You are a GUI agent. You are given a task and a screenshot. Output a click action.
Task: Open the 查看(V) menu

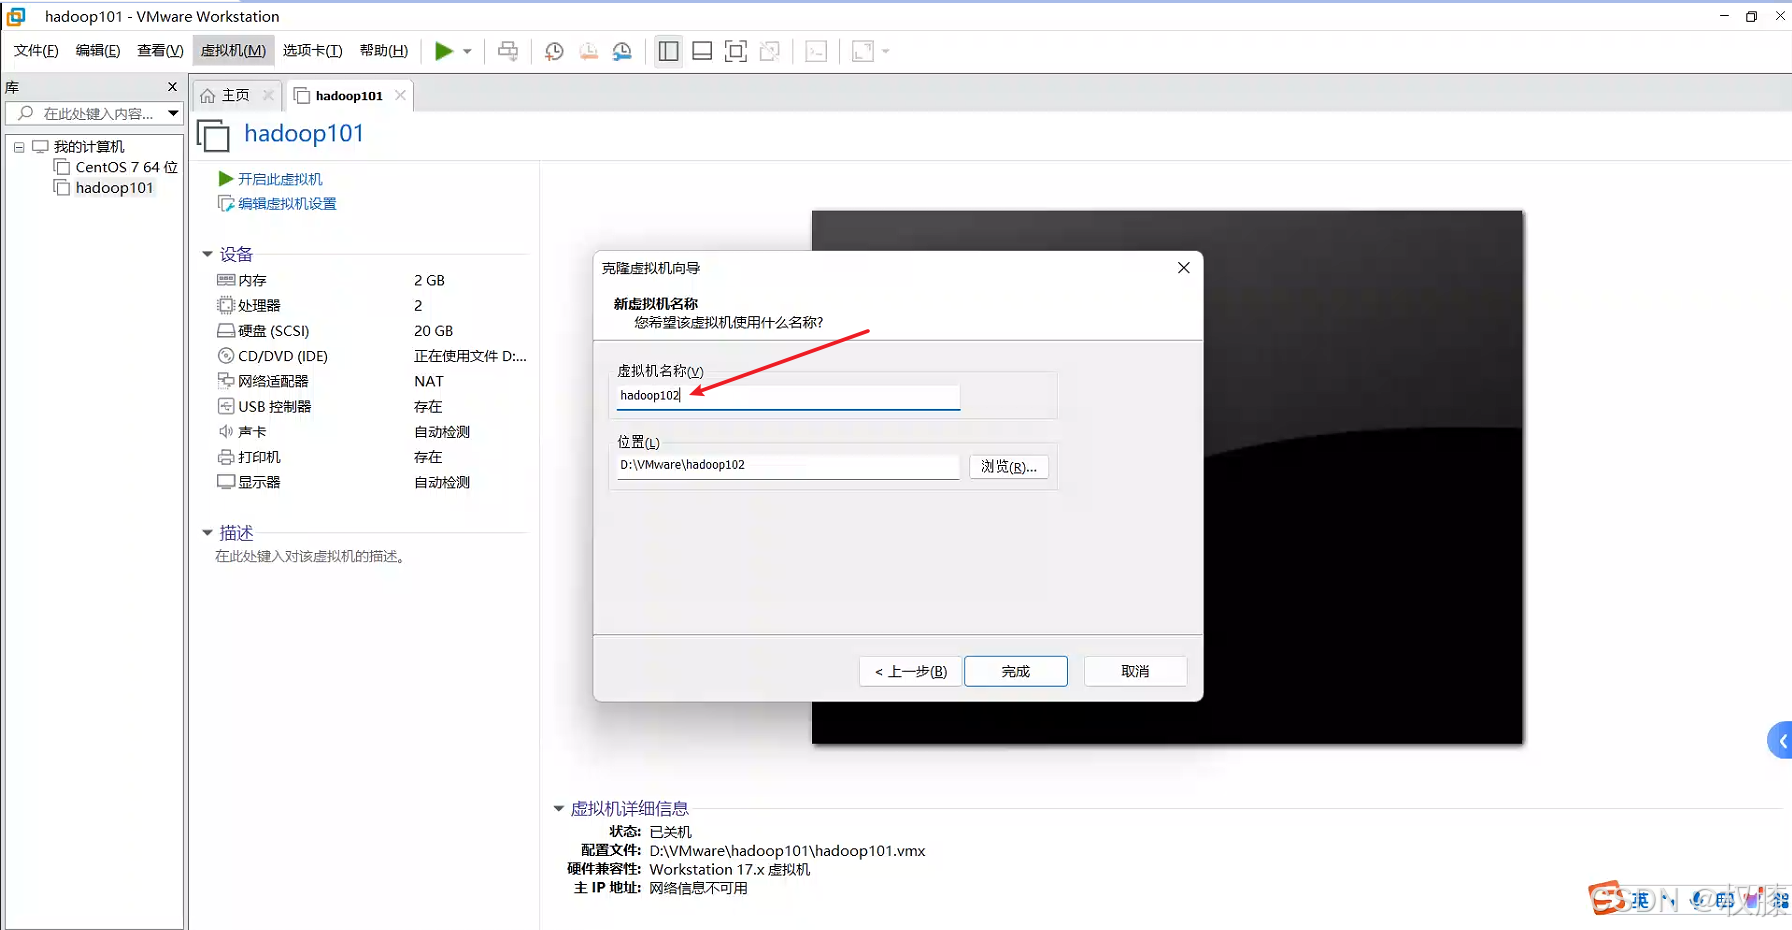[x=160, y=51]
